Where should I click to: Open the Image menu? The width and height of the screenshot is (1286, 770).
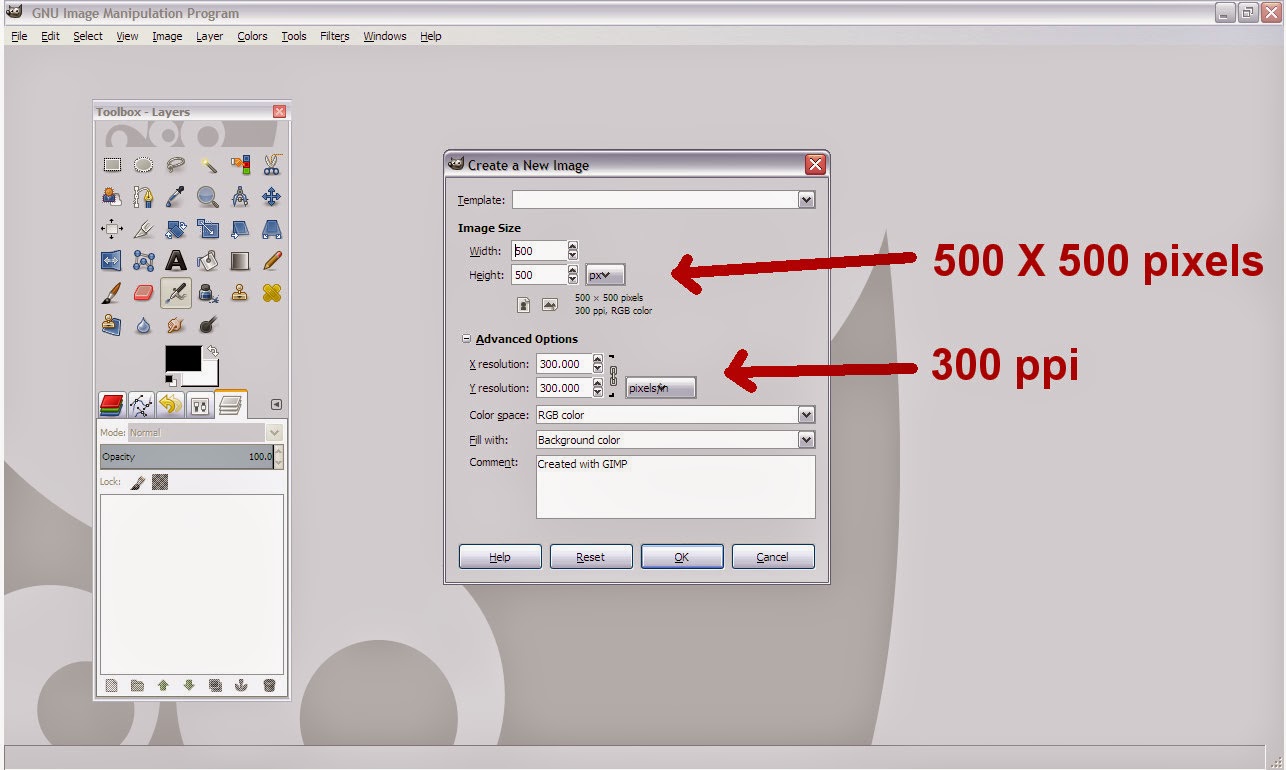coord(167,36)
